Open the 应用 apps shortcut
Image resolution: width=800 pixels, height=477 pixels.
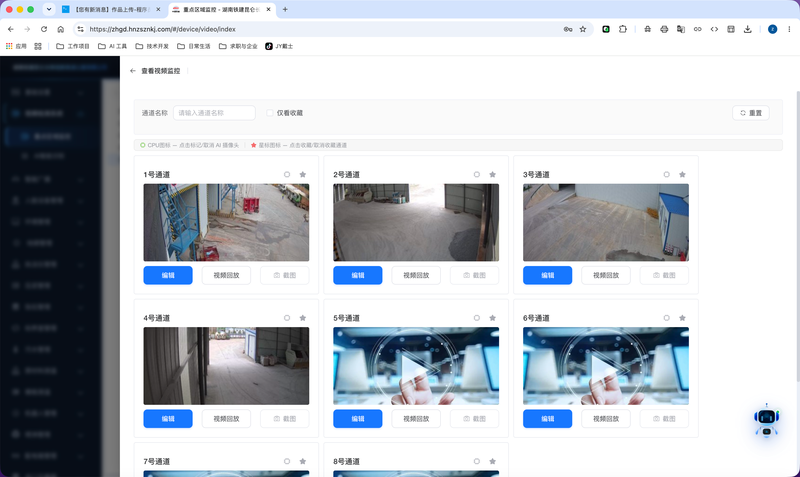pos(16,46)
